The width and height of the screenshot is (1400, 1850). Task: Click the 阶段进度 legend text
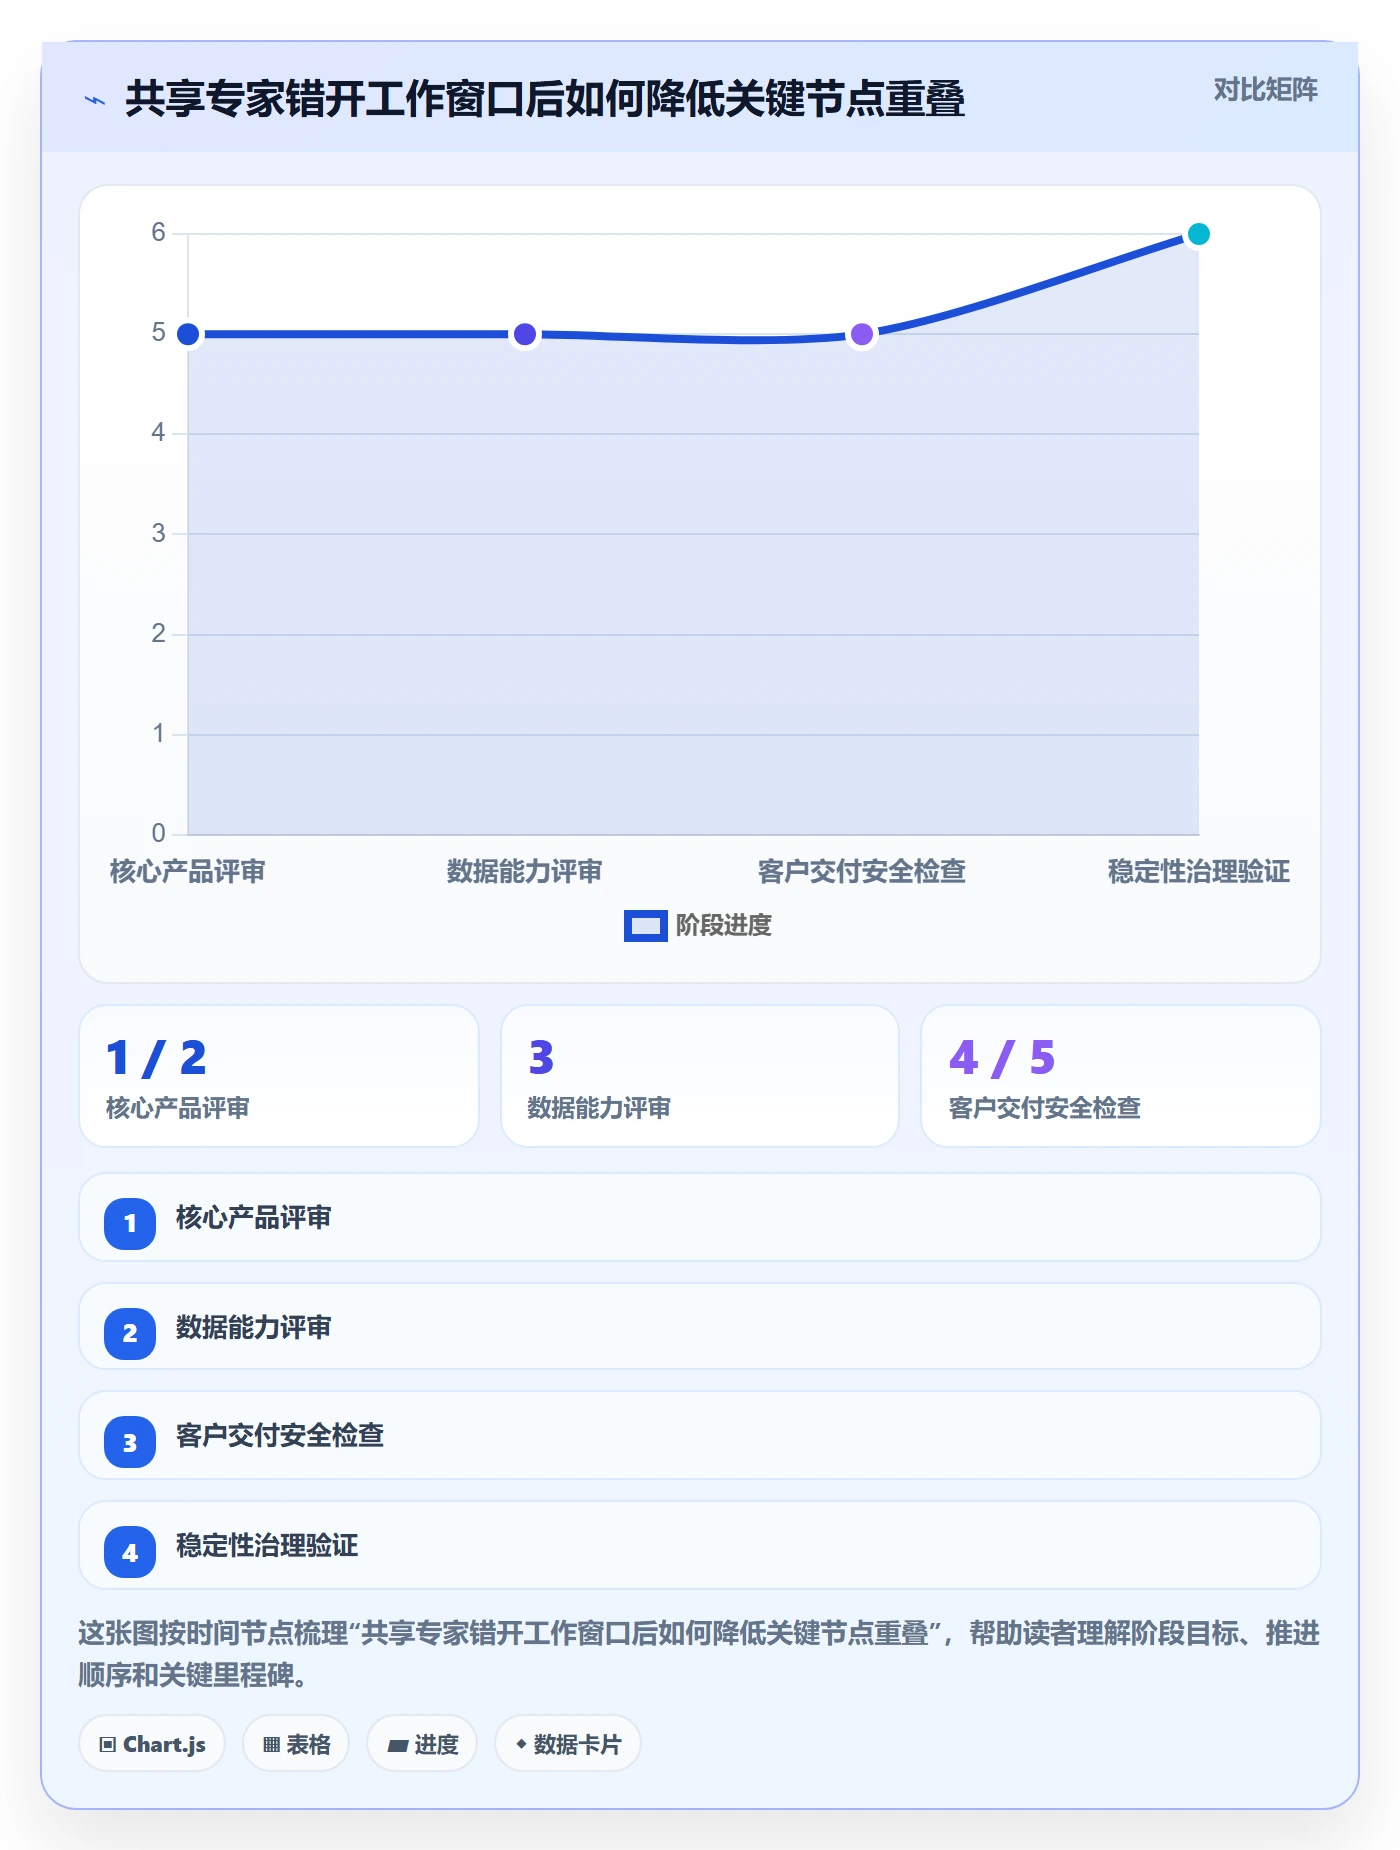724,925
